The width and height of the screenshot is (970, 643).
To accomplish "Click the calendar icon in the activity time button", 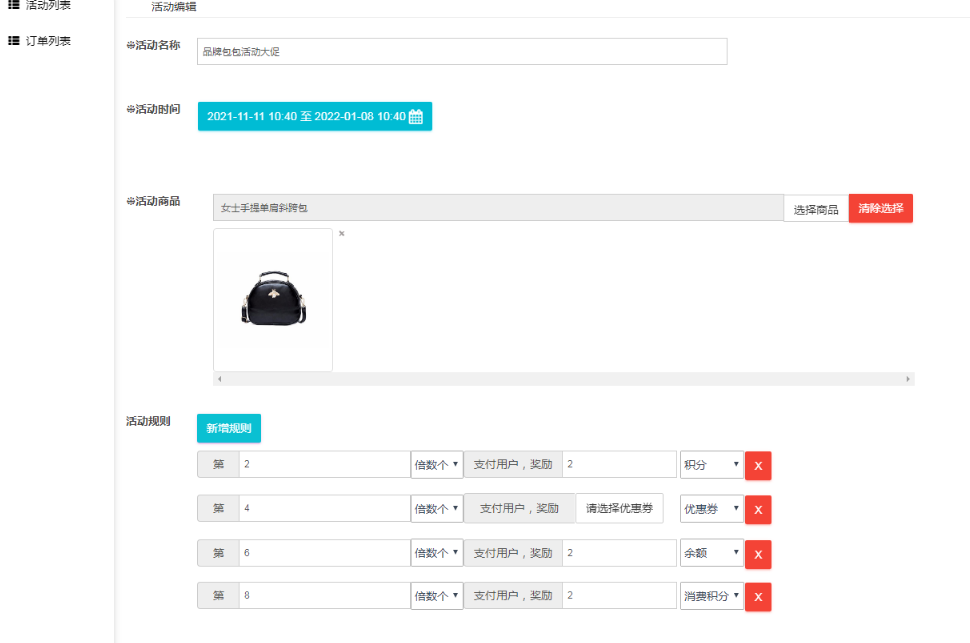I will [416, 117].
